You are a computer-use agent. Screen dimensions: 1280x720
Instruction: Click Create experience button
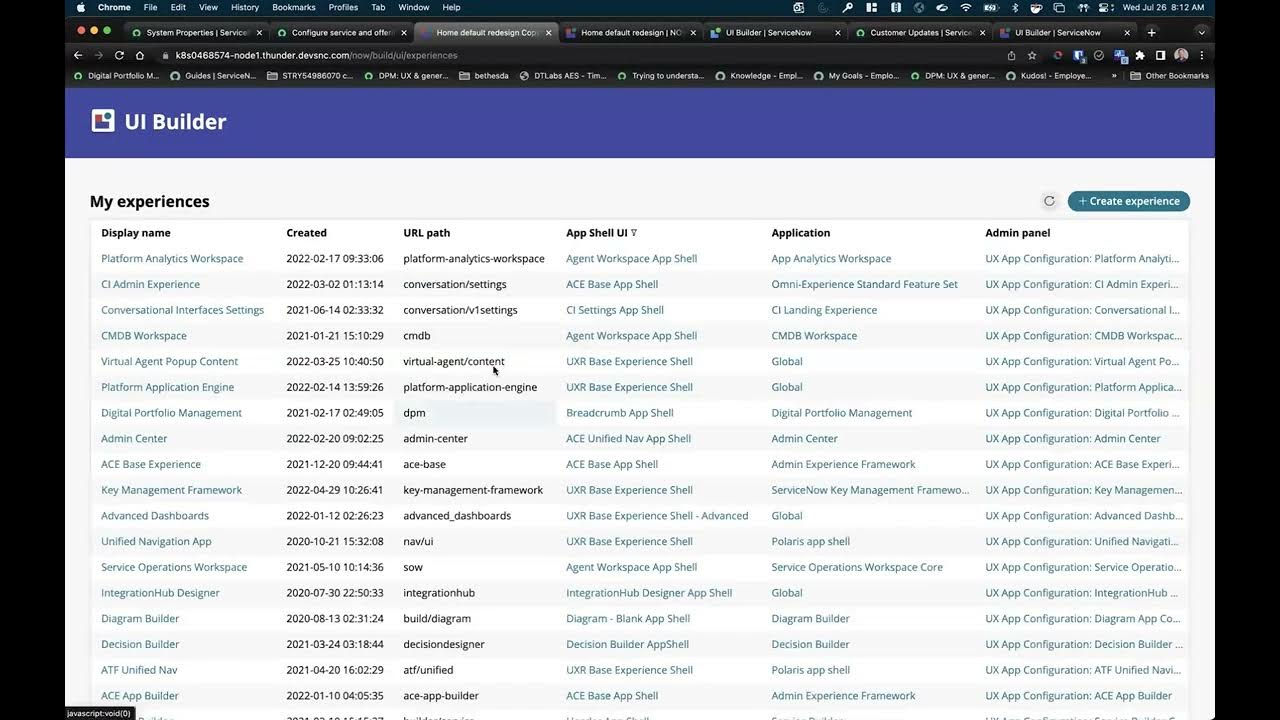tap(1129, 201)
